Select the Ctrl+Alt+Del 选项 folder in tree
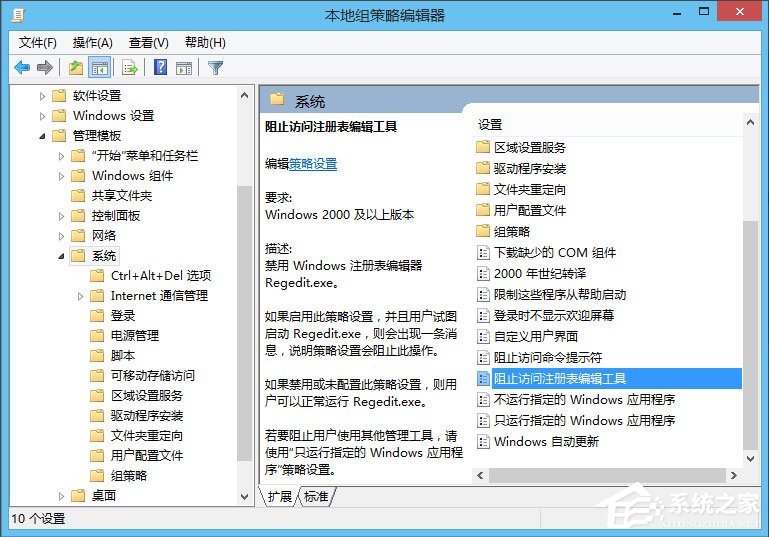The image size is (769, 537). click(160, 276)
